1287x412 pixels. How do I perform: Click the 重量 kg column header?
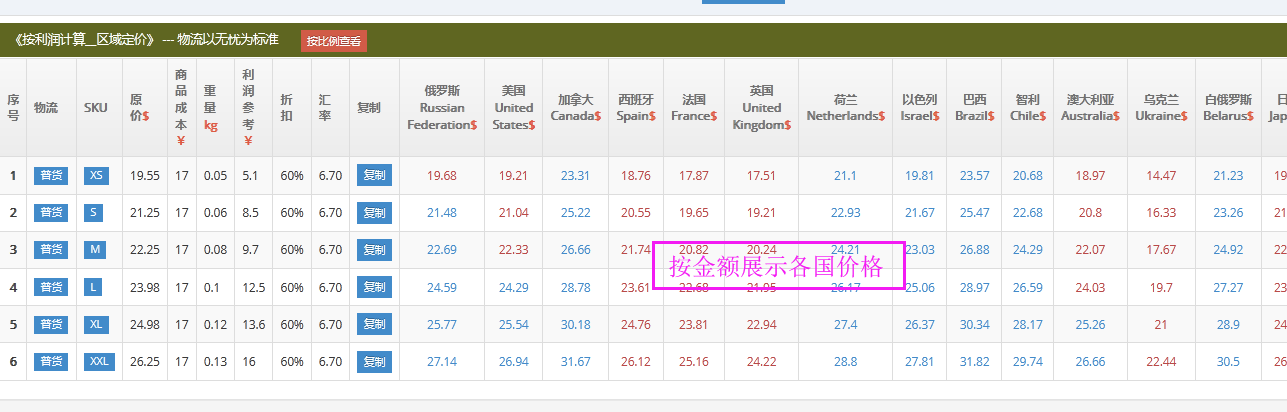214,107
